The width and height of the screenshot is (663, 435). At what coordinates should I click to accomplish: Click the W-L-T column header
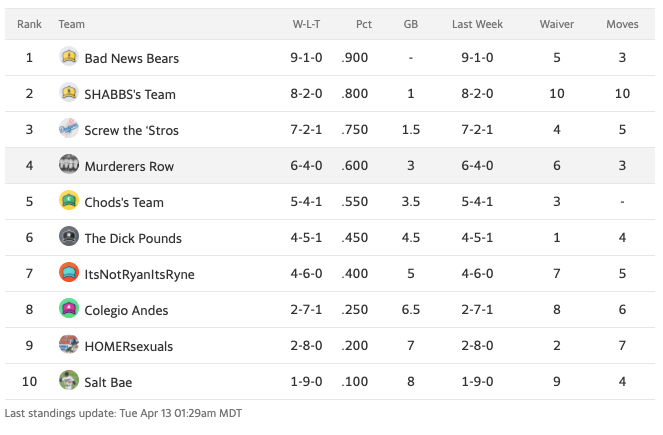[x=306, y=23]
